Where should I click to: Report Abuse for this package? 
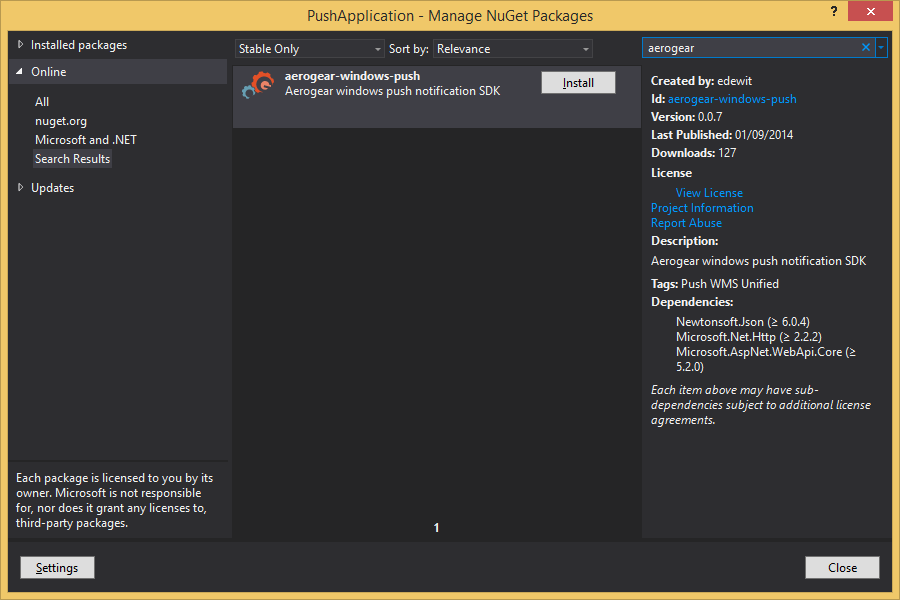(686, 222)
